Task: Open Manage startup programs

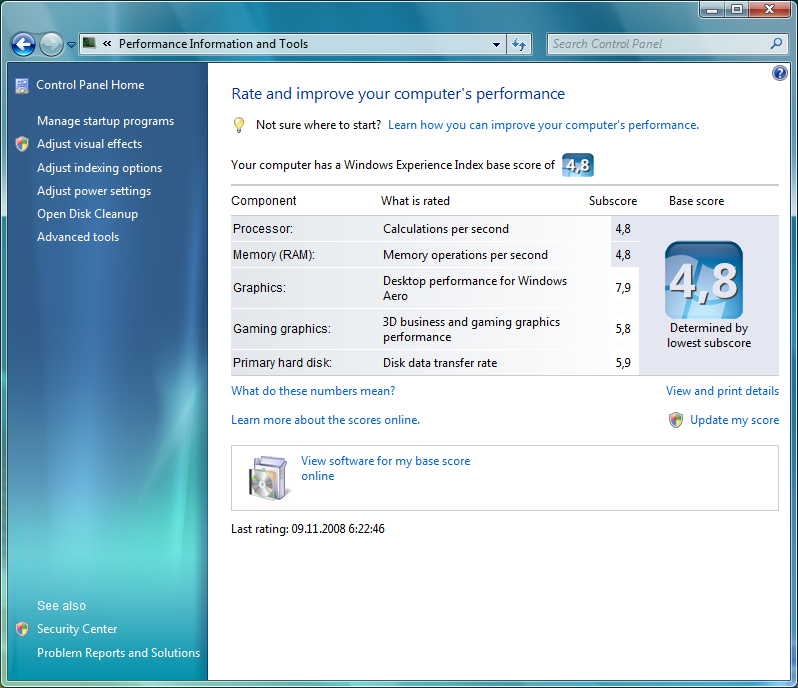Action: [105, 121]
